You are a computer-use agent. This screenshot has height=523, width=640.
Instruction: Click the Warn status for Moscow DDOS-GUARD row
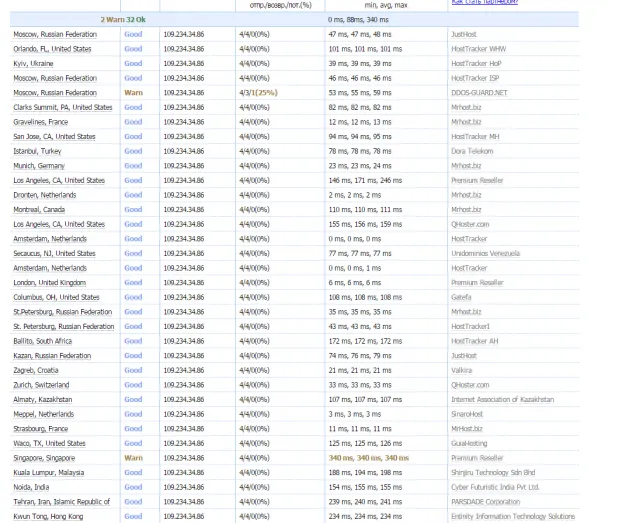pyautogui.click(x=133, y=93)
